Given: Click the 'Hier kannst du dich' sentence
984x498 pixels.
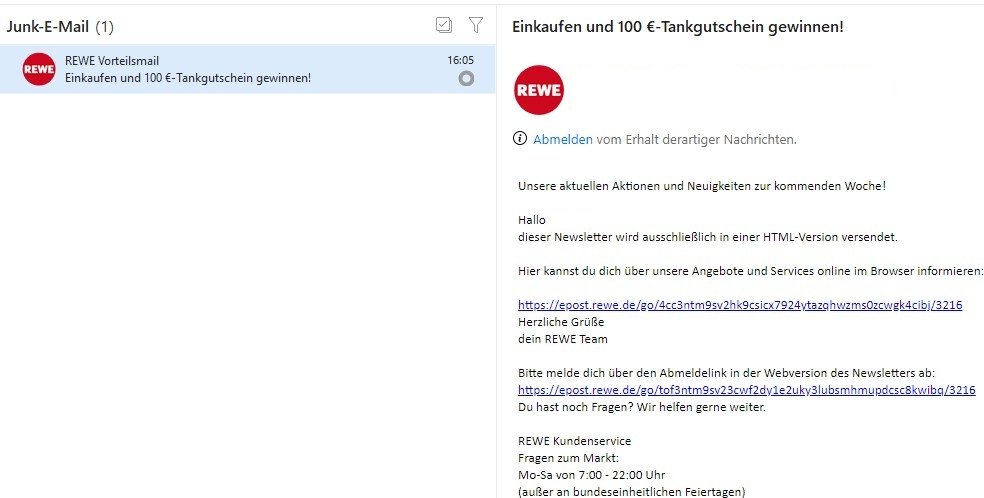Looking at the screenshot, I should pyautogui.click(x=751, y=272).
